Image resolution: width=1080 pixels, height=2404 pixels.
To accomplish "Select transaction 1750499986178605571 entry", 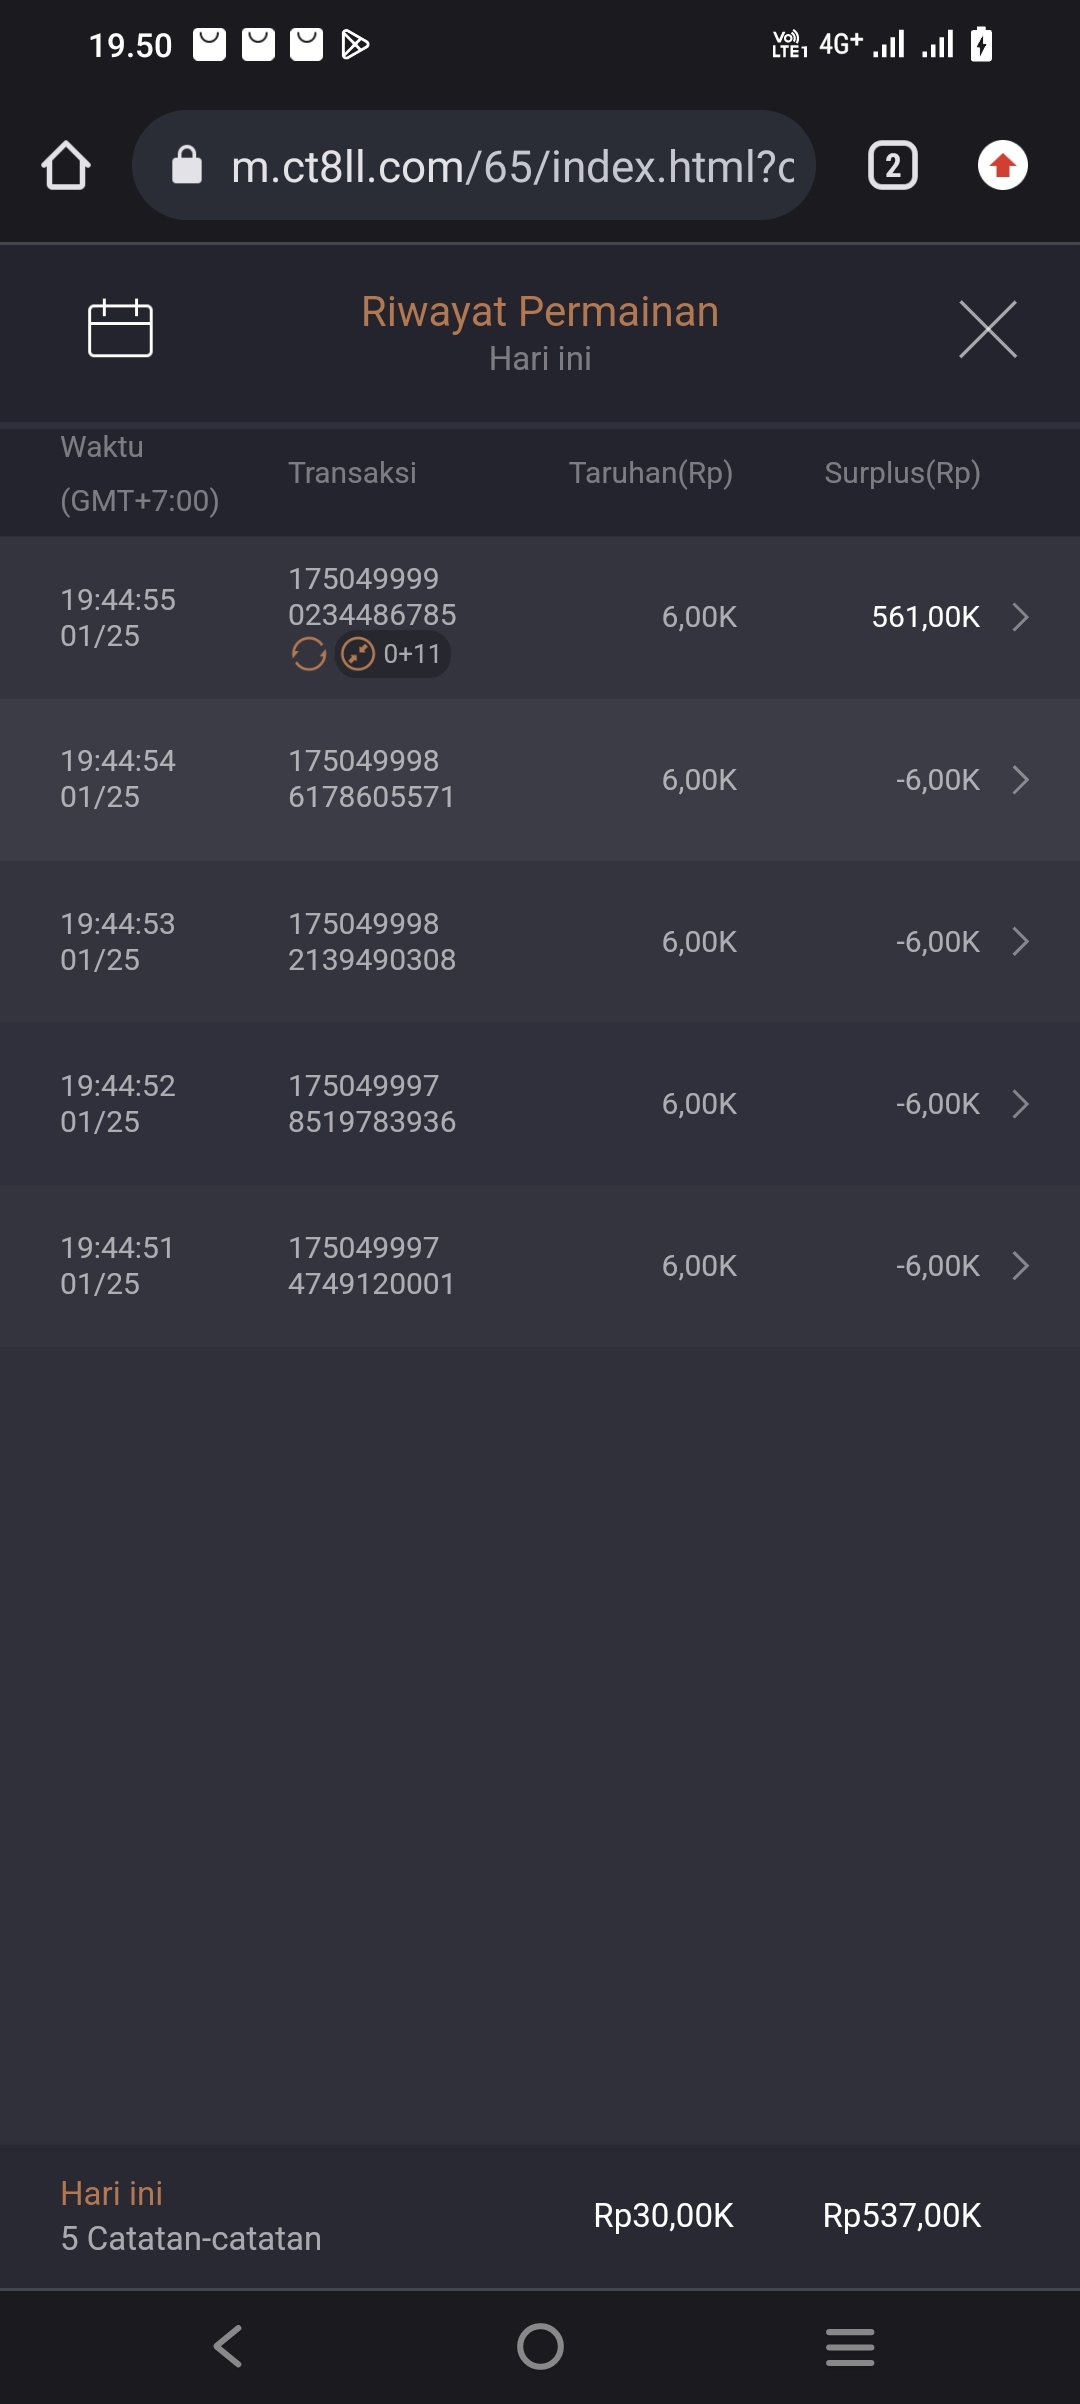I will 371,779.
